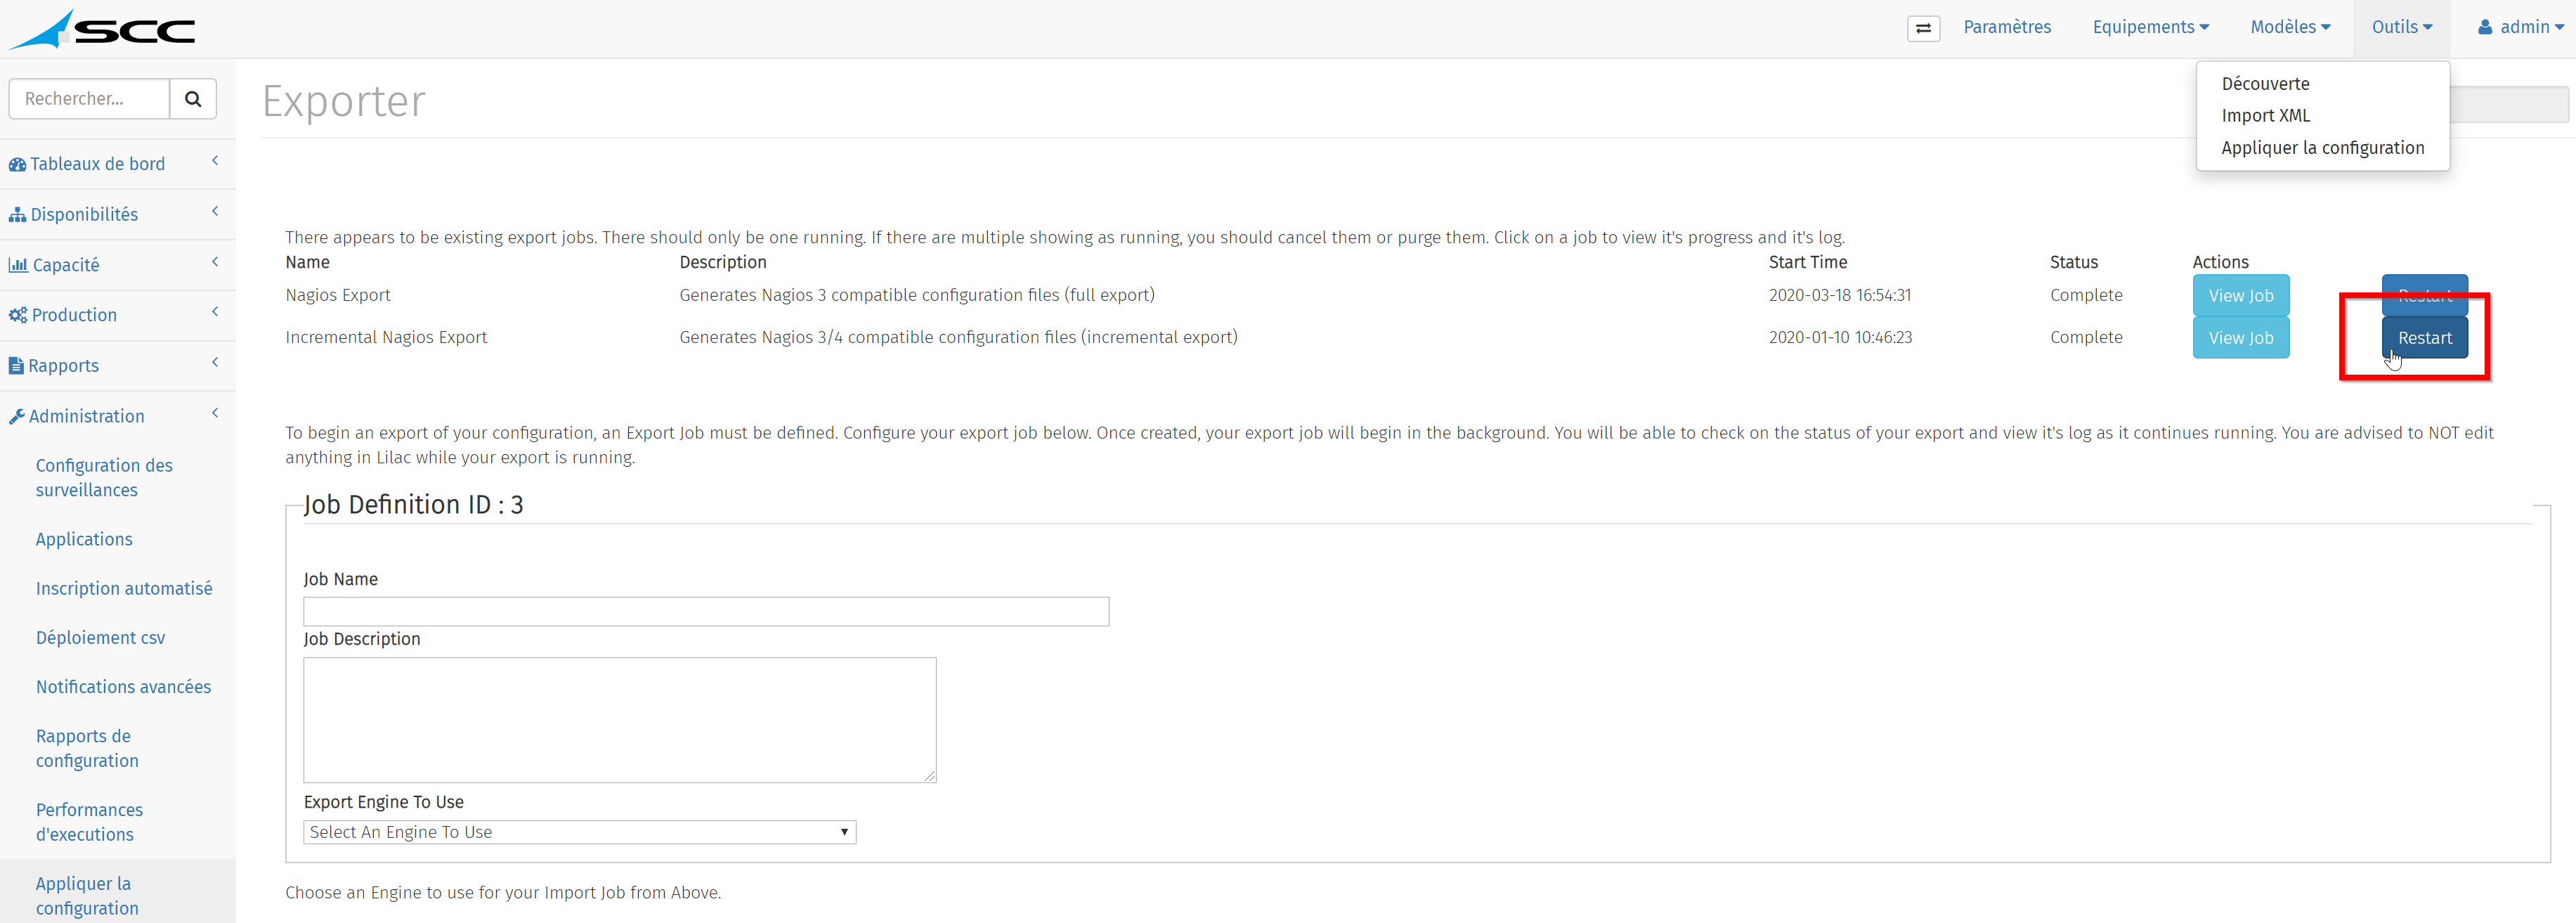Click the Administration wrench icon
Screen dimensions: 2576x923
(16, 416)
